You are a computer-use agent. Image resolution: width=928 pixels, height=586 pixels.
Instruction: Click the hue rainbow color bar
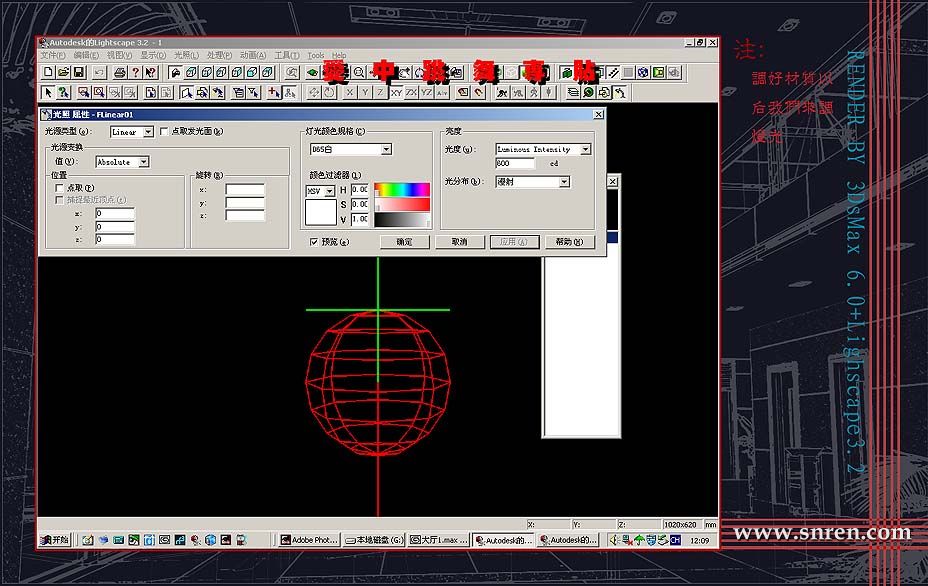point(402,189)
